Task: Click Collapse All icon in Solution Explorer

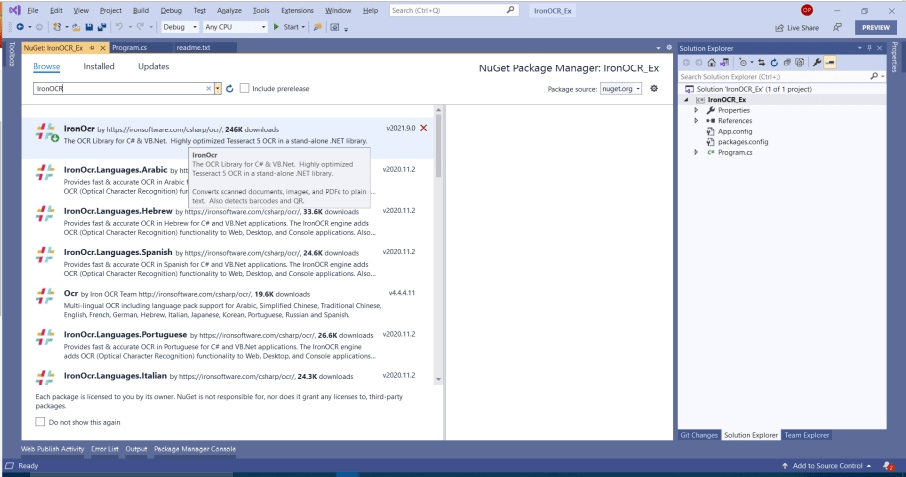Action: 787,62
